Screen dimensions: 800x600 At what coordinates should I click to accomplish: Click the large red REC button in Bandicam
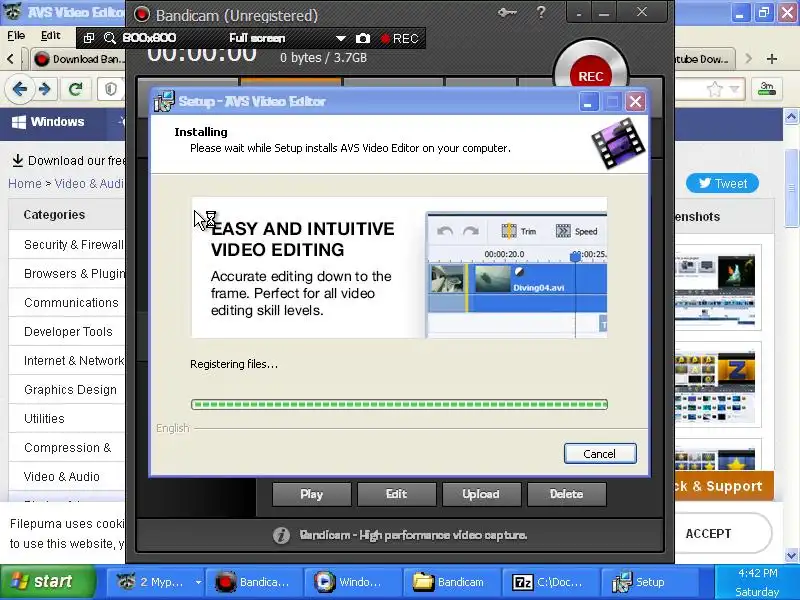pos(591,76)
